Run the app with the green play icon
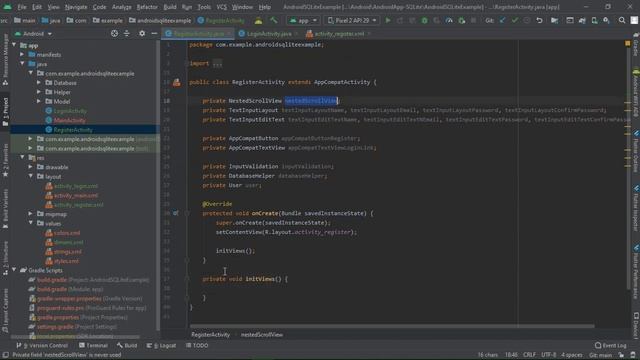Screen dimensions: 640x360 pos(388,20)
